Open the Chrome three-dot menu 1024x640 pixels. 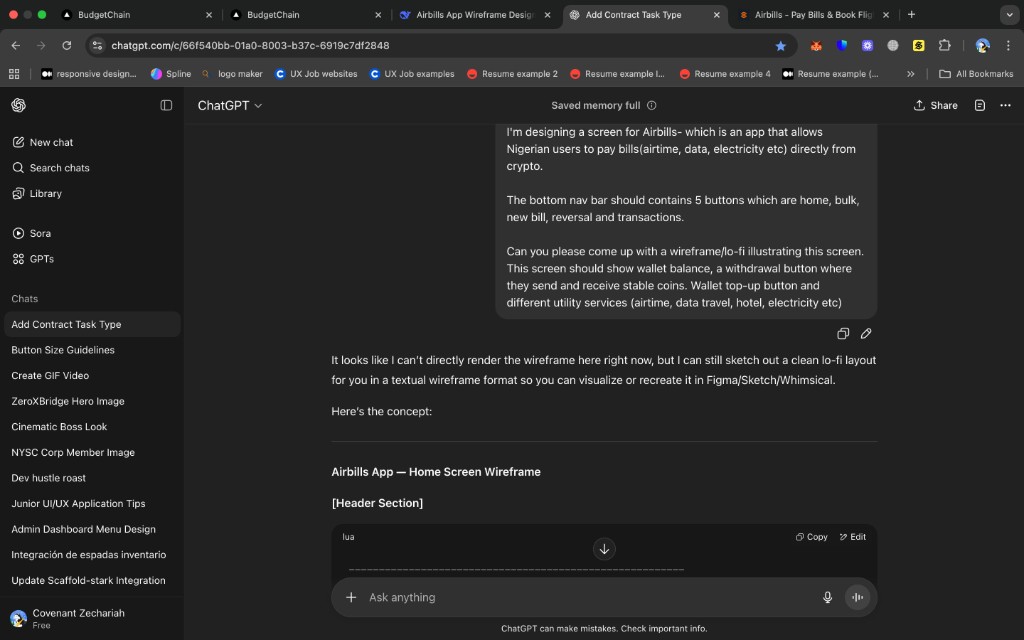pos(1008,46)
